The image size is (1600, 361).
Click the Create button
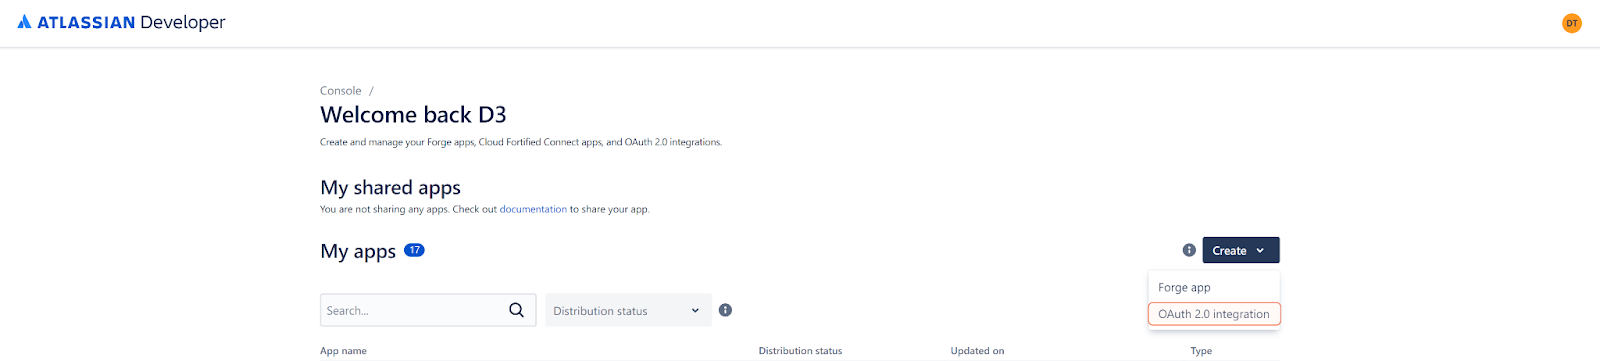tap(1241, 250)
